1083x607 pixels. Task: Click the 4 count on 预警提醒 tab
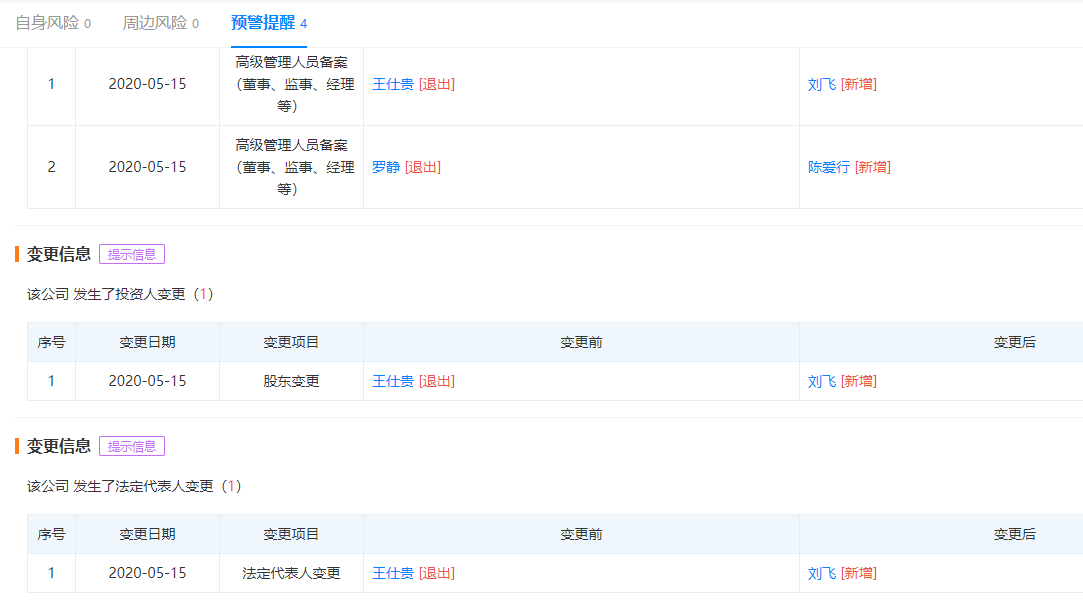[x=302, y=22]
